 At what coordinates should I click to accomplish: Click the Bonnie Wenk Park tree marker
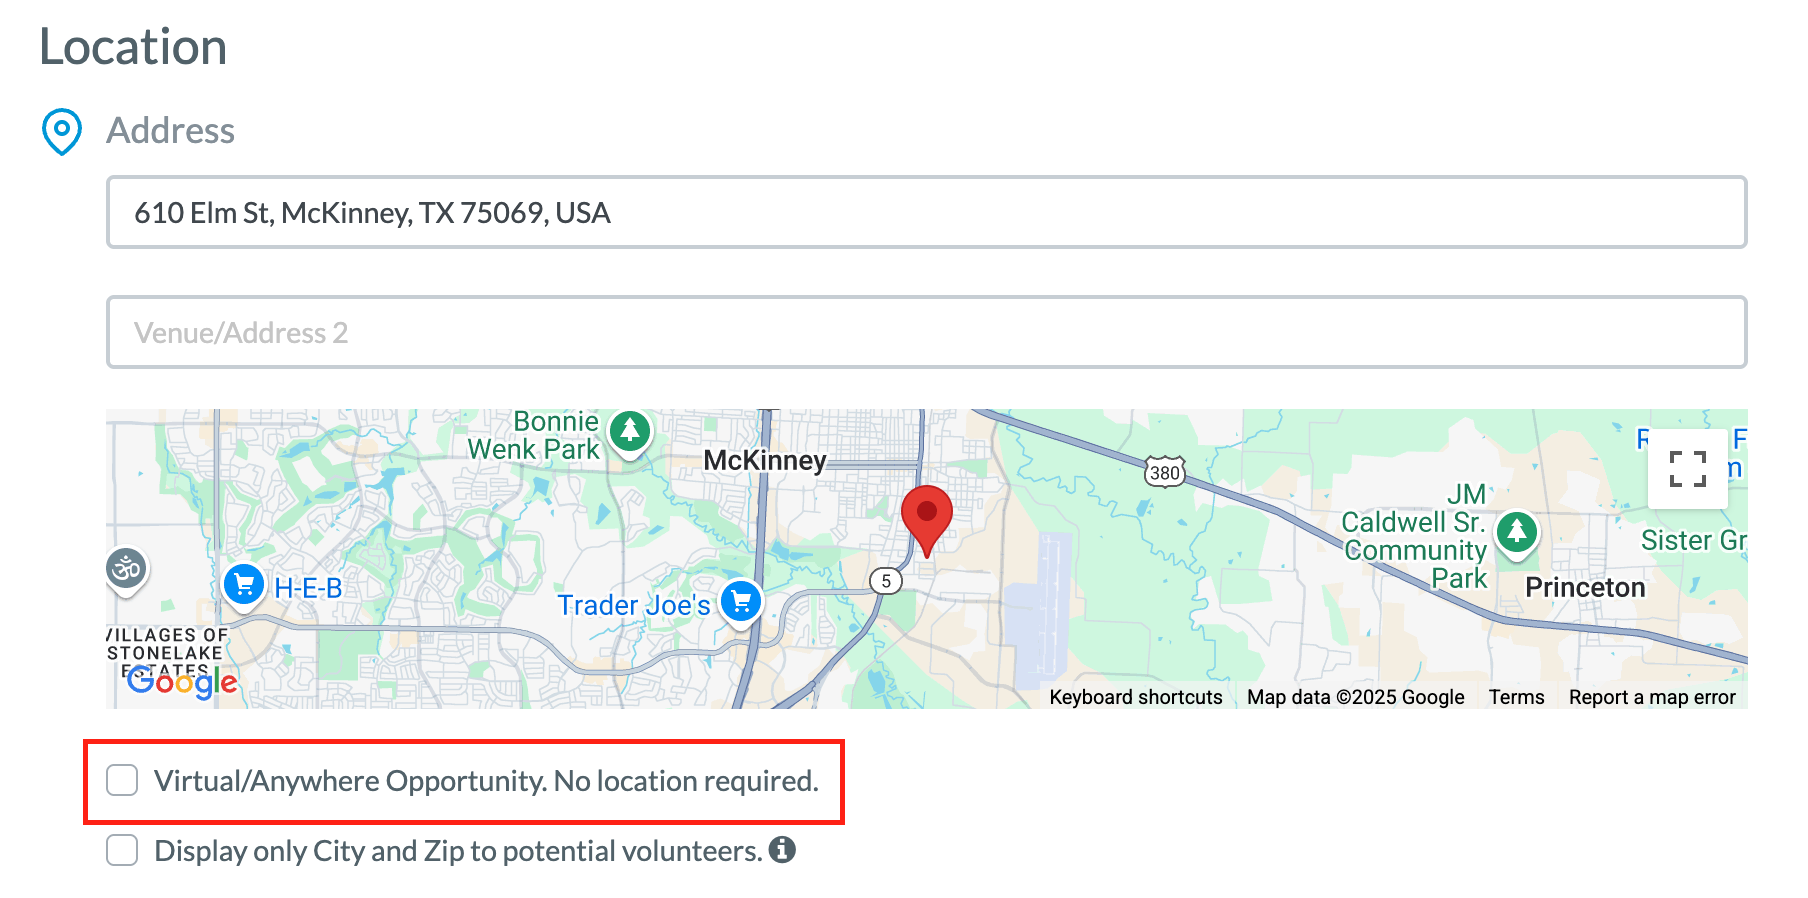pos(630,433)
